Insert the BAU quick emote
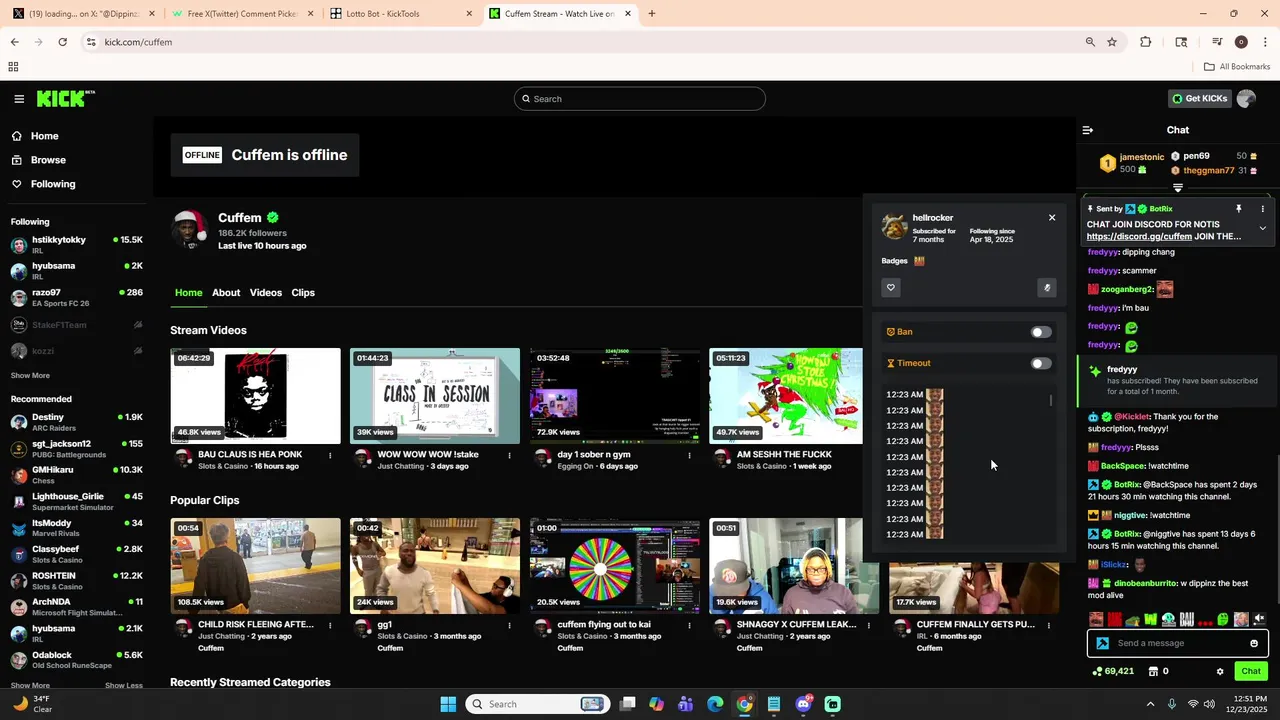 (1187, 620)
